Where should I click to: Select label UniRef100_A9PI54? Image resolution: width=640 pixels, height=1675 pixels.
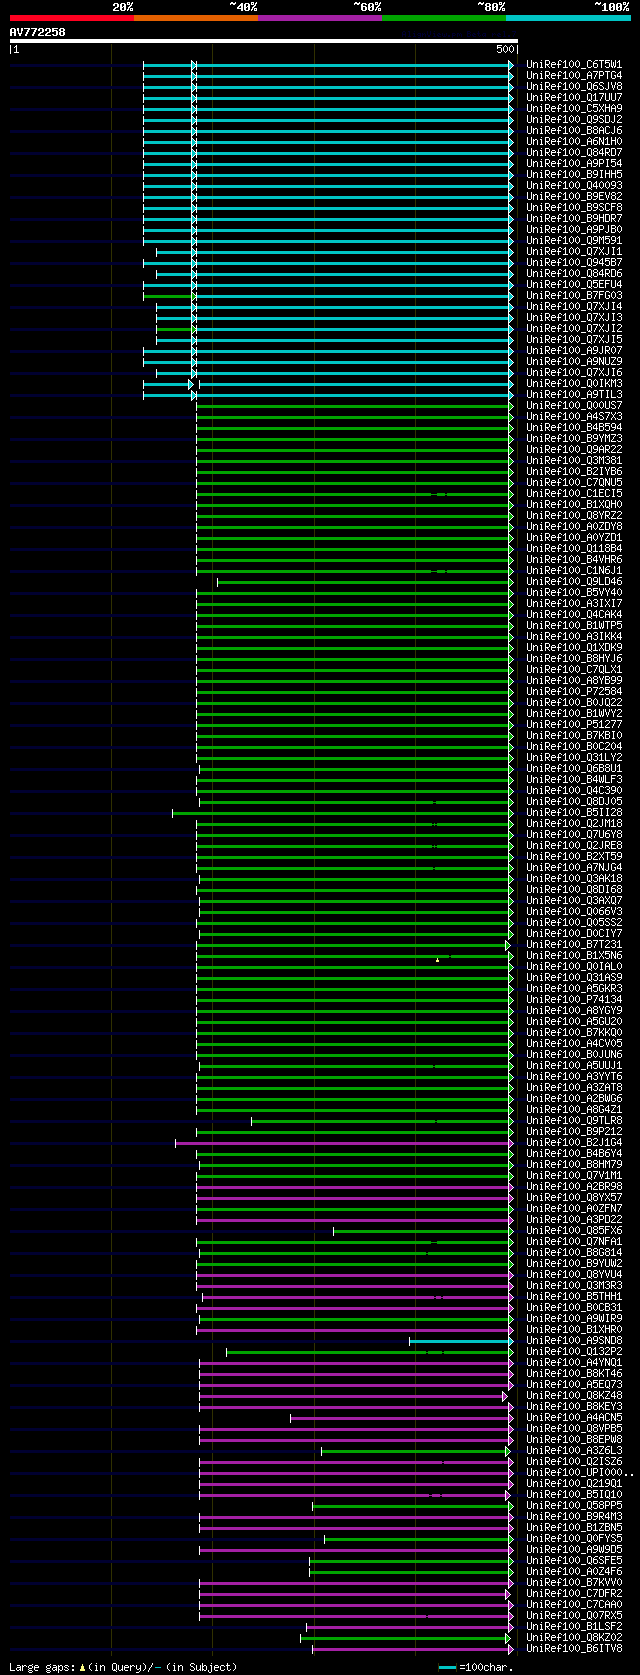[574, 163]
